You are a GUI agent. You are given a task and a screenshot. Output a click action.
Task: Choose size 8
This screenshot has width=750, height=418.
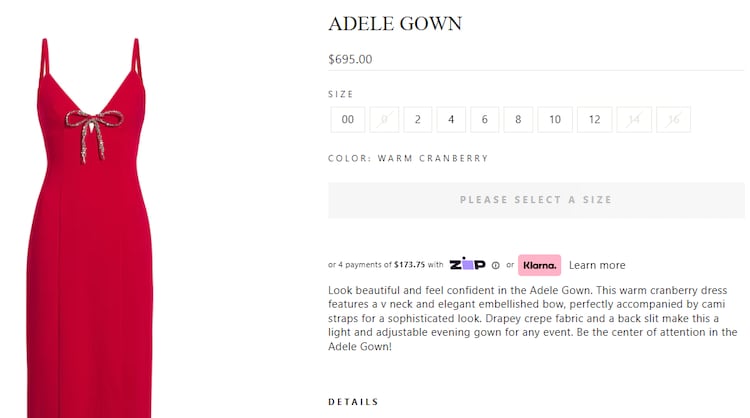click(518, 120)
